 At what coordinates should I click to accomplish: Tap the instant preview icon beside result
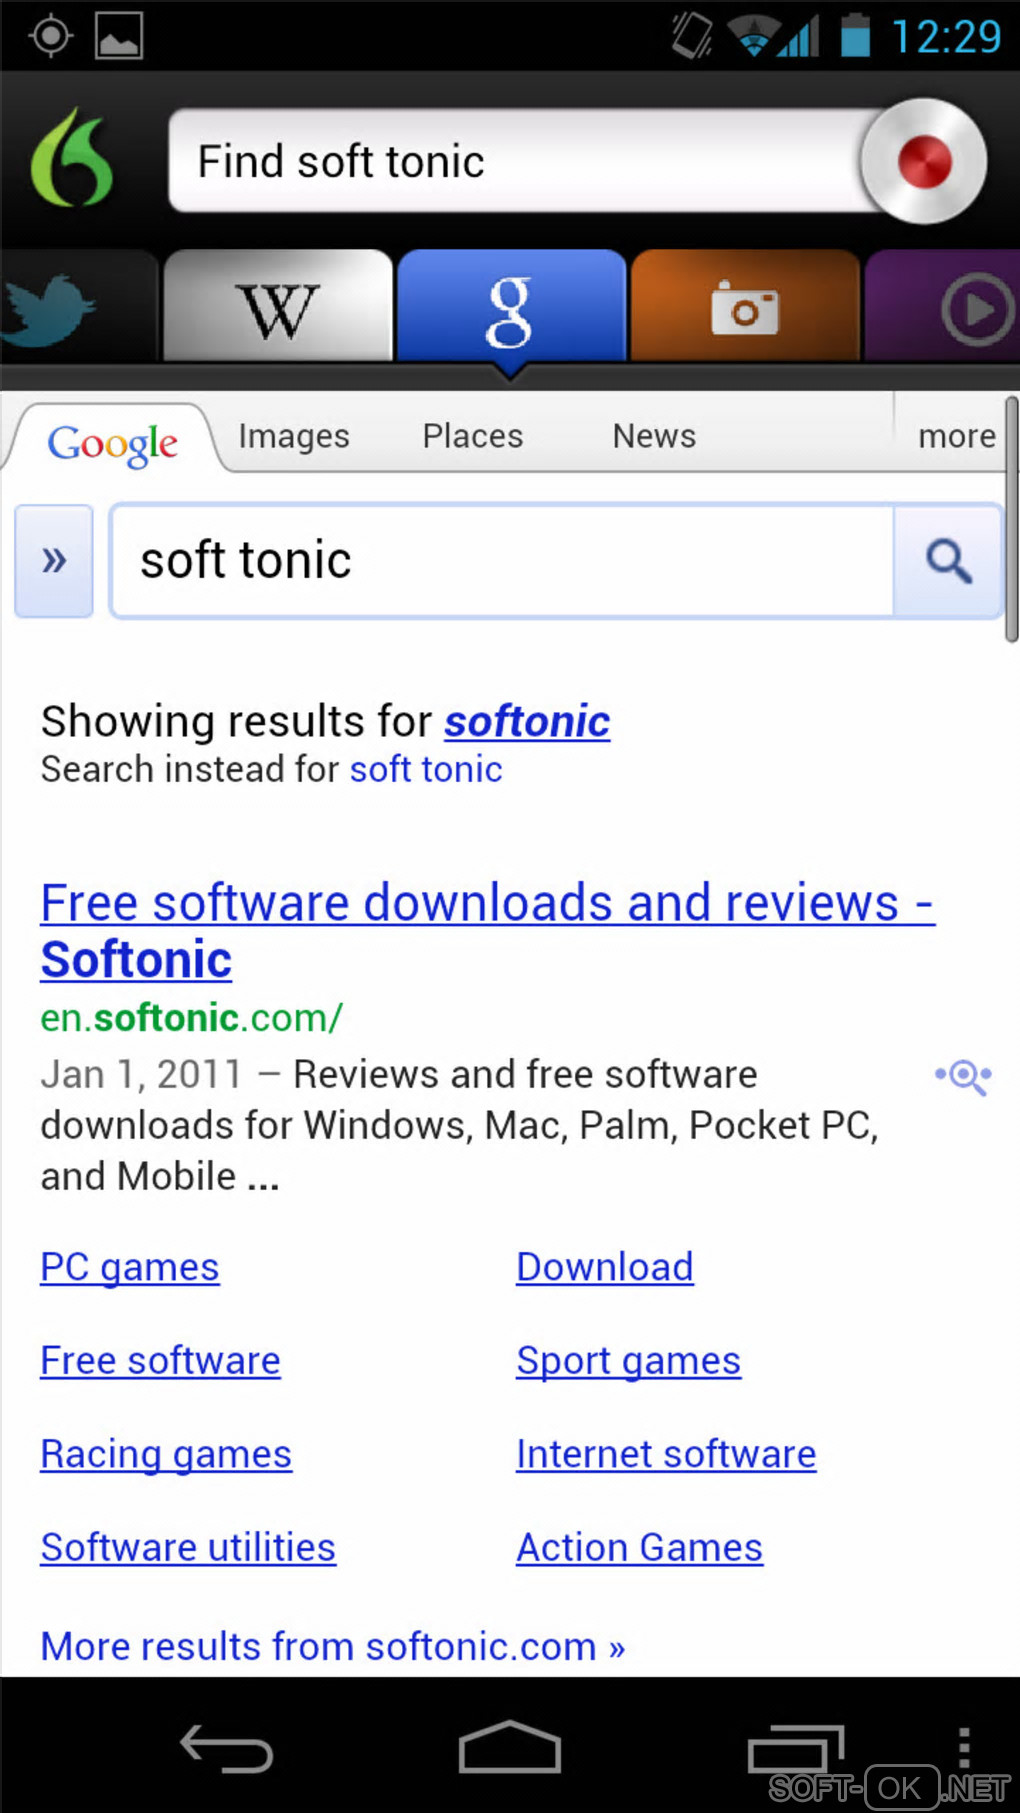(964, 1076)
